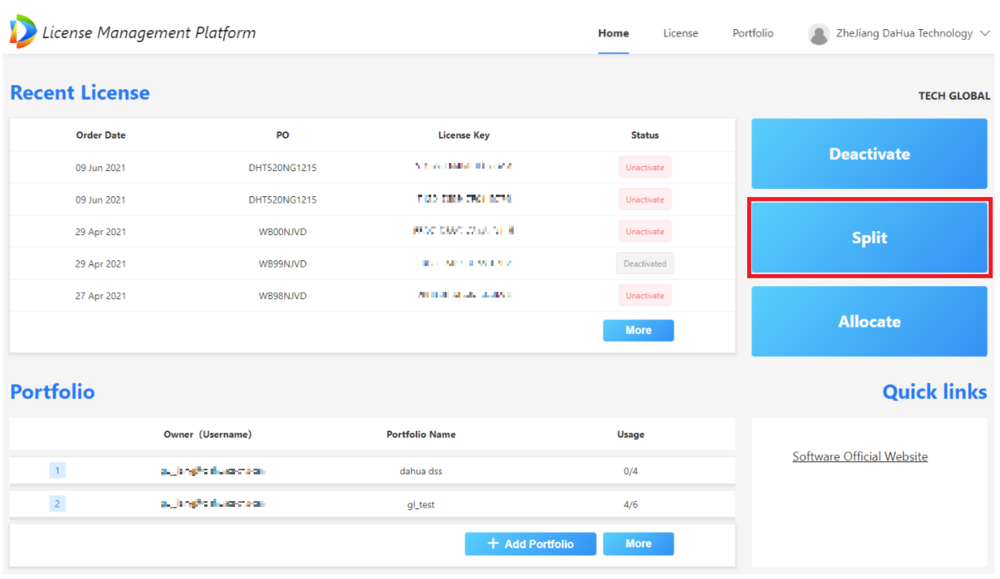This screenshot has height=579, width=1000.
Task: Click the Deactivated status badge for WB99NJVD
Action: [644, 263]
